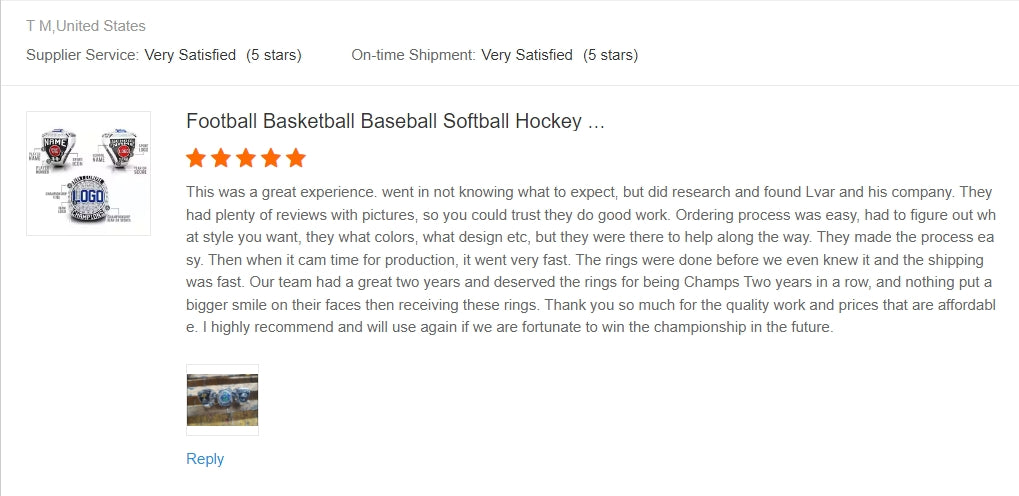1019x496 pixels.
Task: Click the reviewer name T M
Action: 39,26
